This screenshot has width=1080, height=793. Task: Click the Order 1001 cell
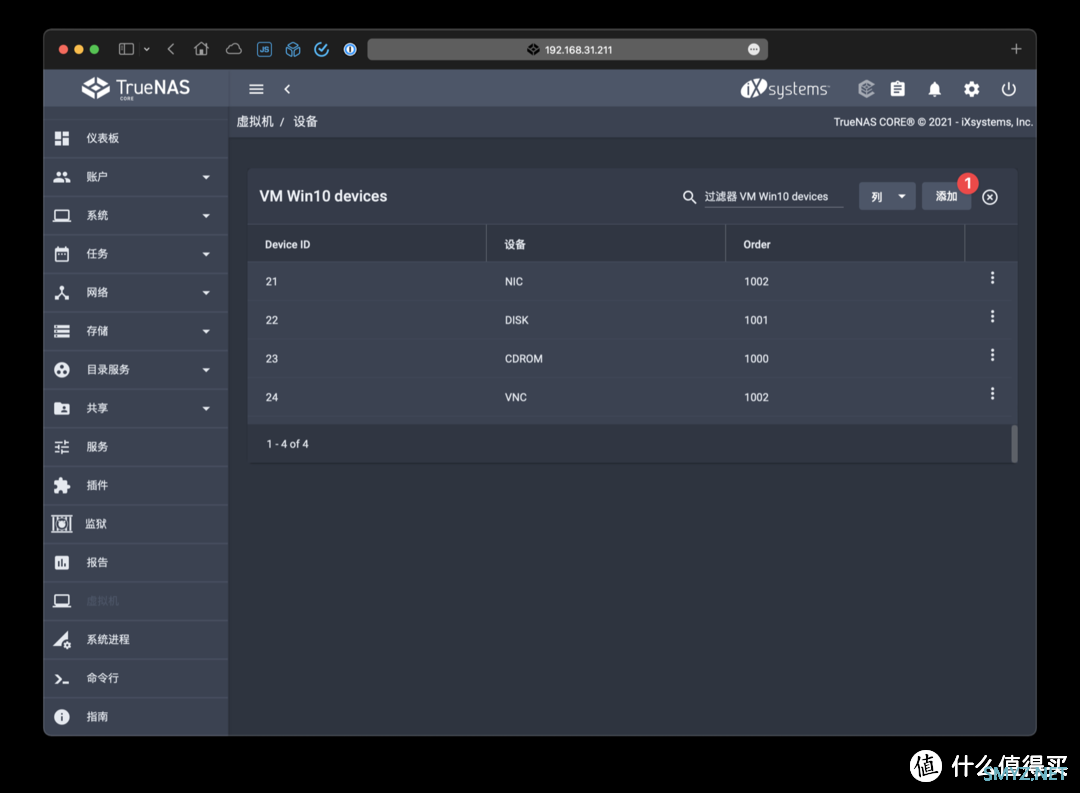756,320
